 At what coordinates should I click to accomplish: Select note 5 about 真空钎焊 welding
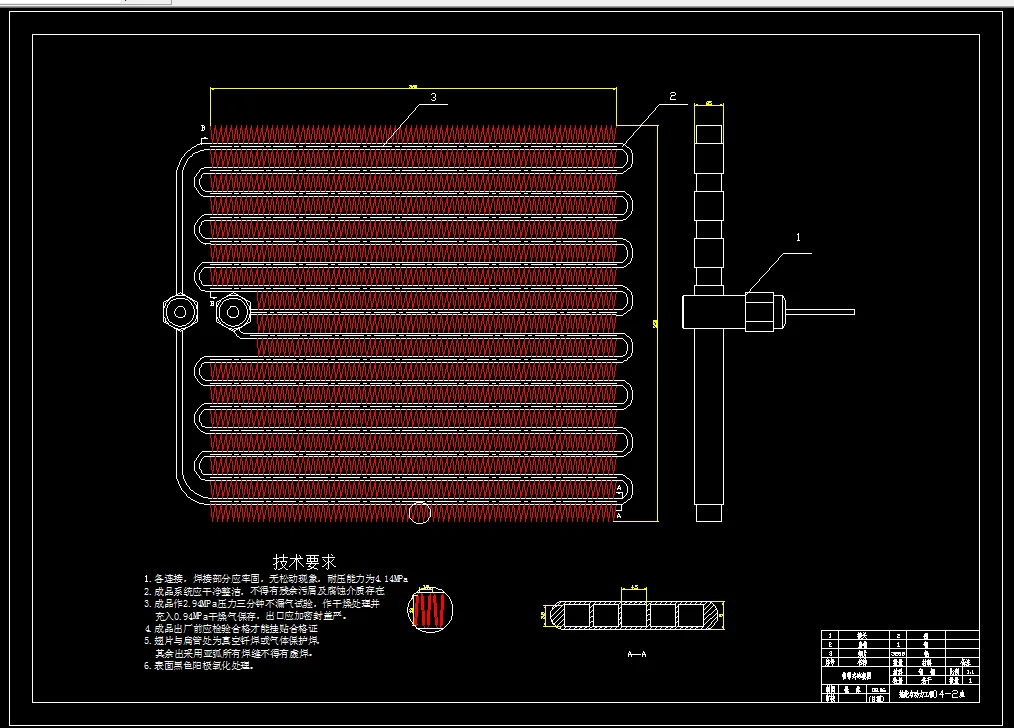click(232, 641)
